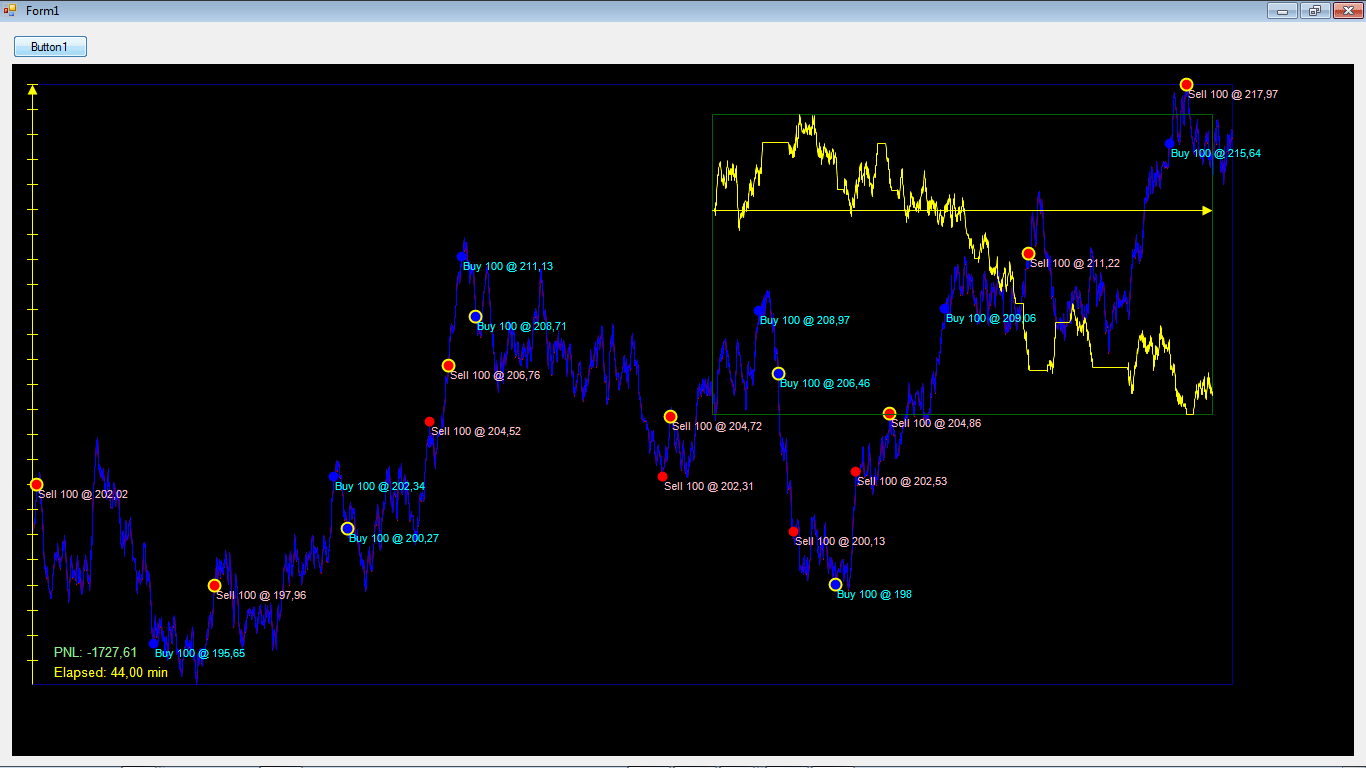Minimize the Form1 window
The image size is (1366, 768).
pos(1282,10)
